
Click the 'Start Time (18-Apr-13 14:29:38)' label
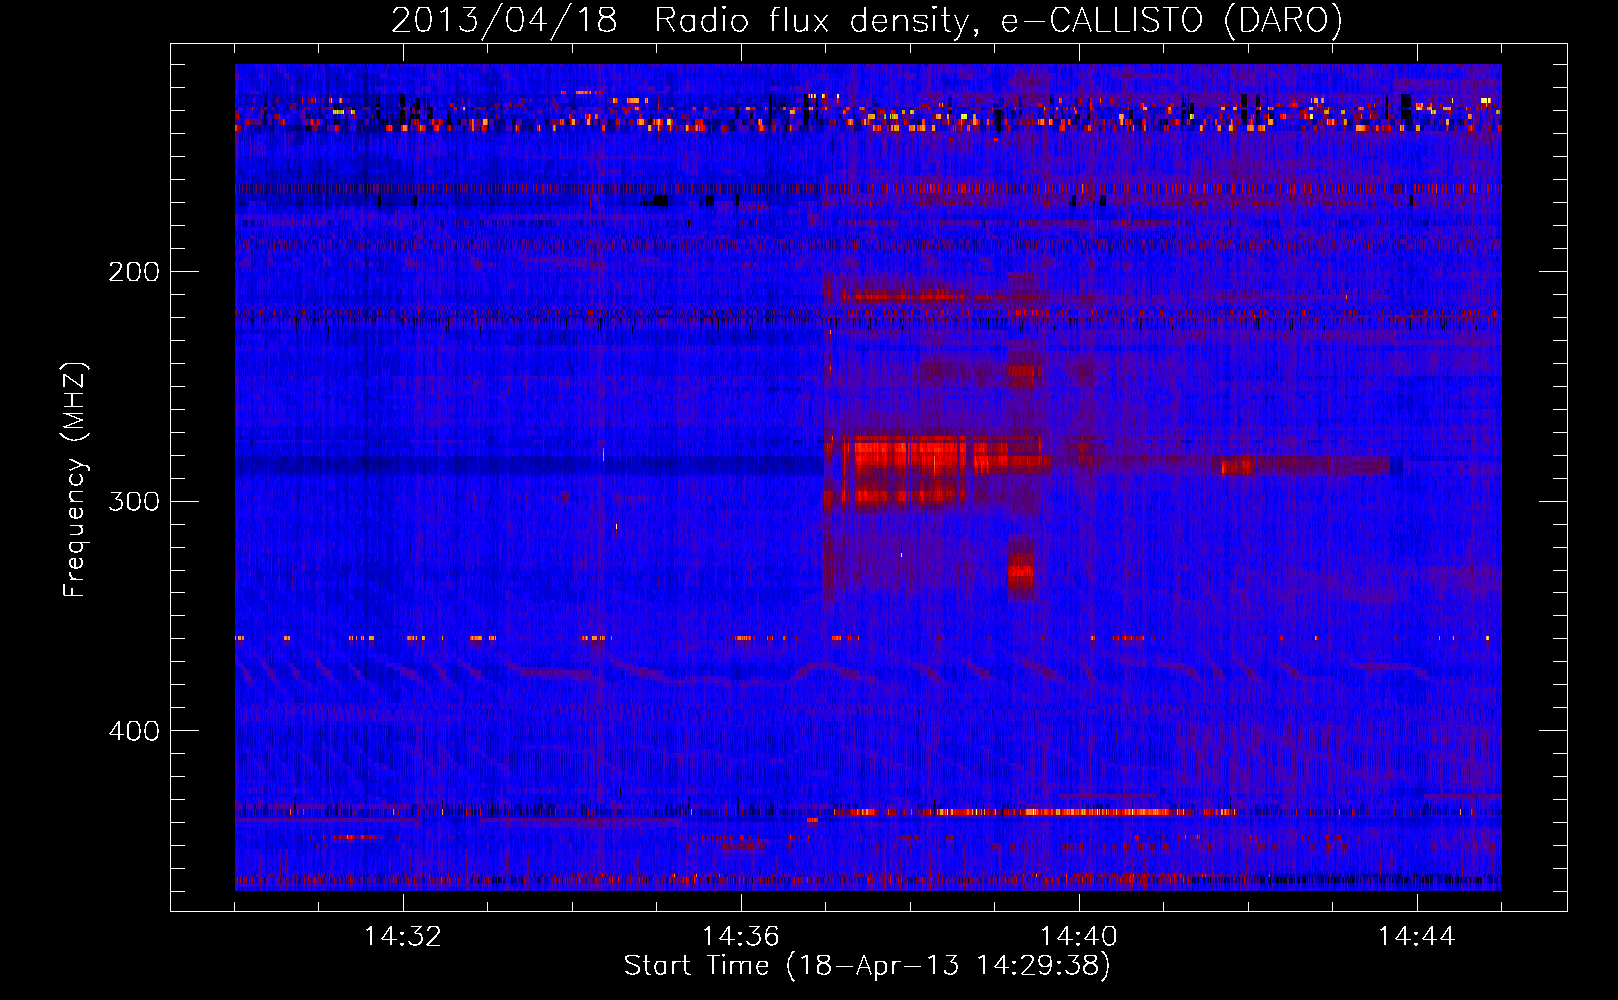pyautogui.click(x=867, y=966)
